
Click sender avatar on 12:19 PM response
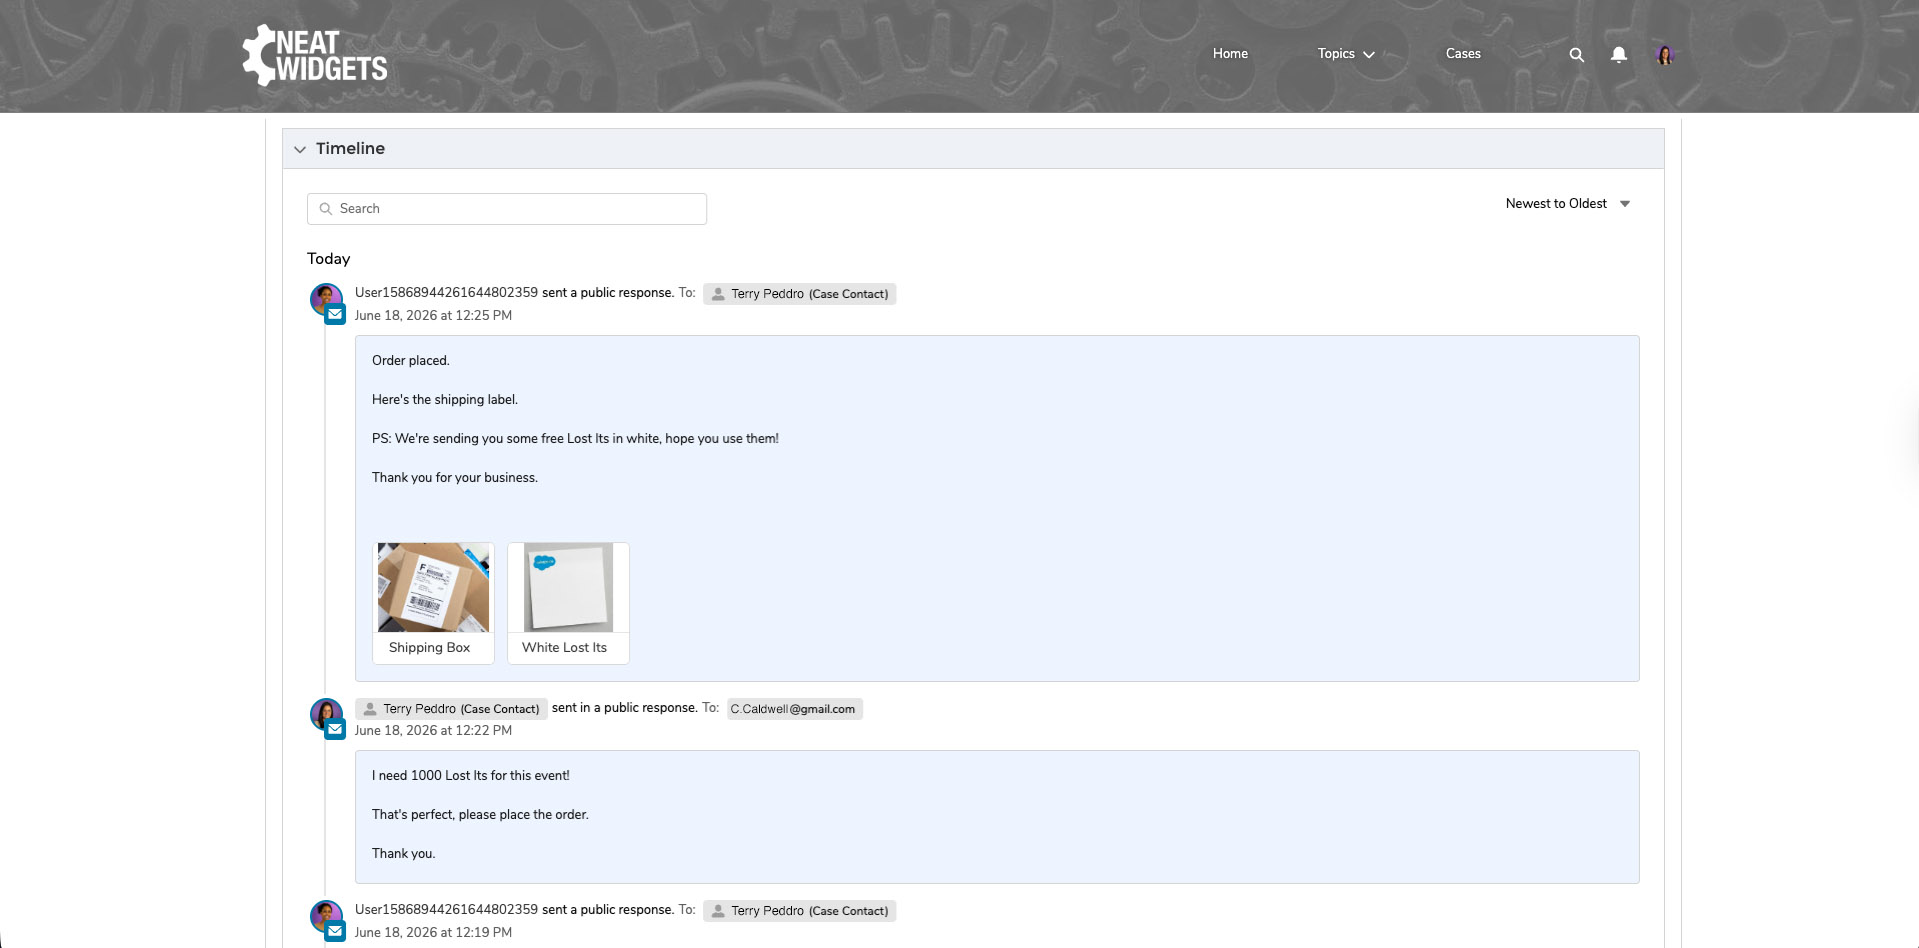(x=326, y=915)
